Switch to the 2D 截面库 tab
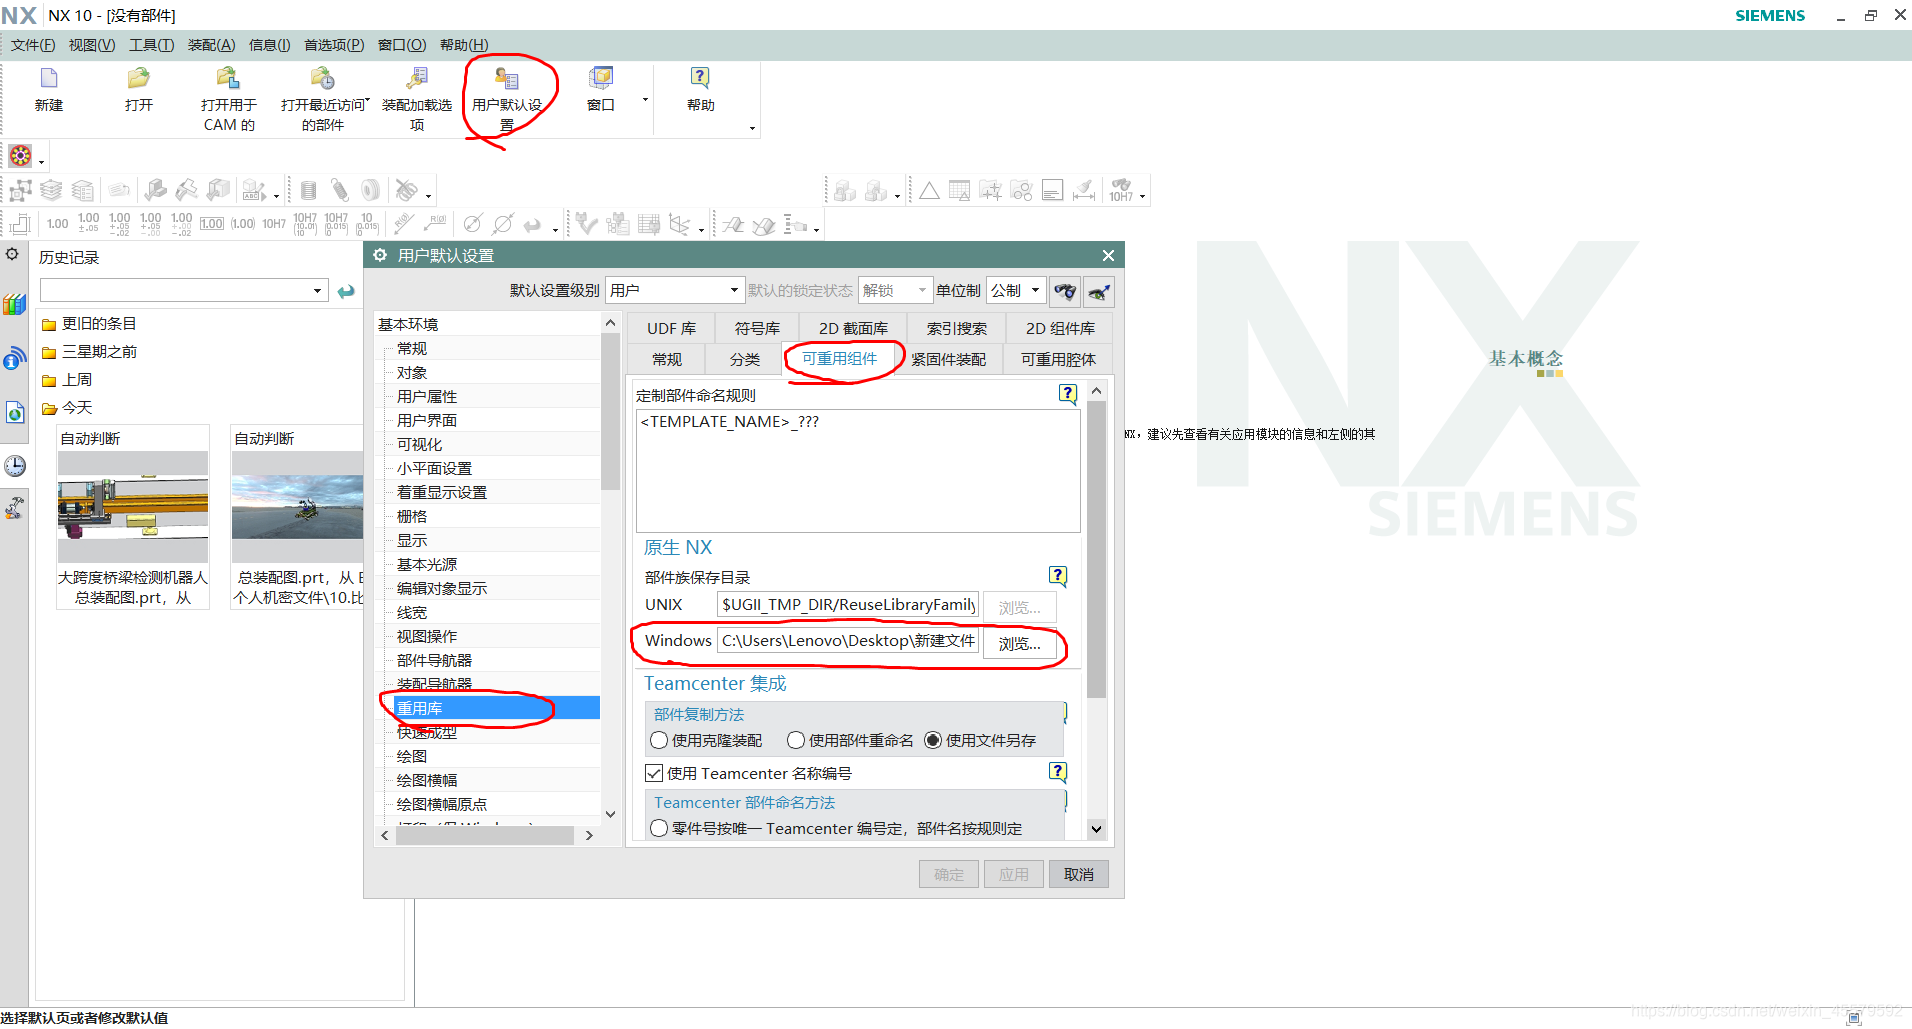The height and width of the screenshot is (1029, 1912). coord(853,328)
